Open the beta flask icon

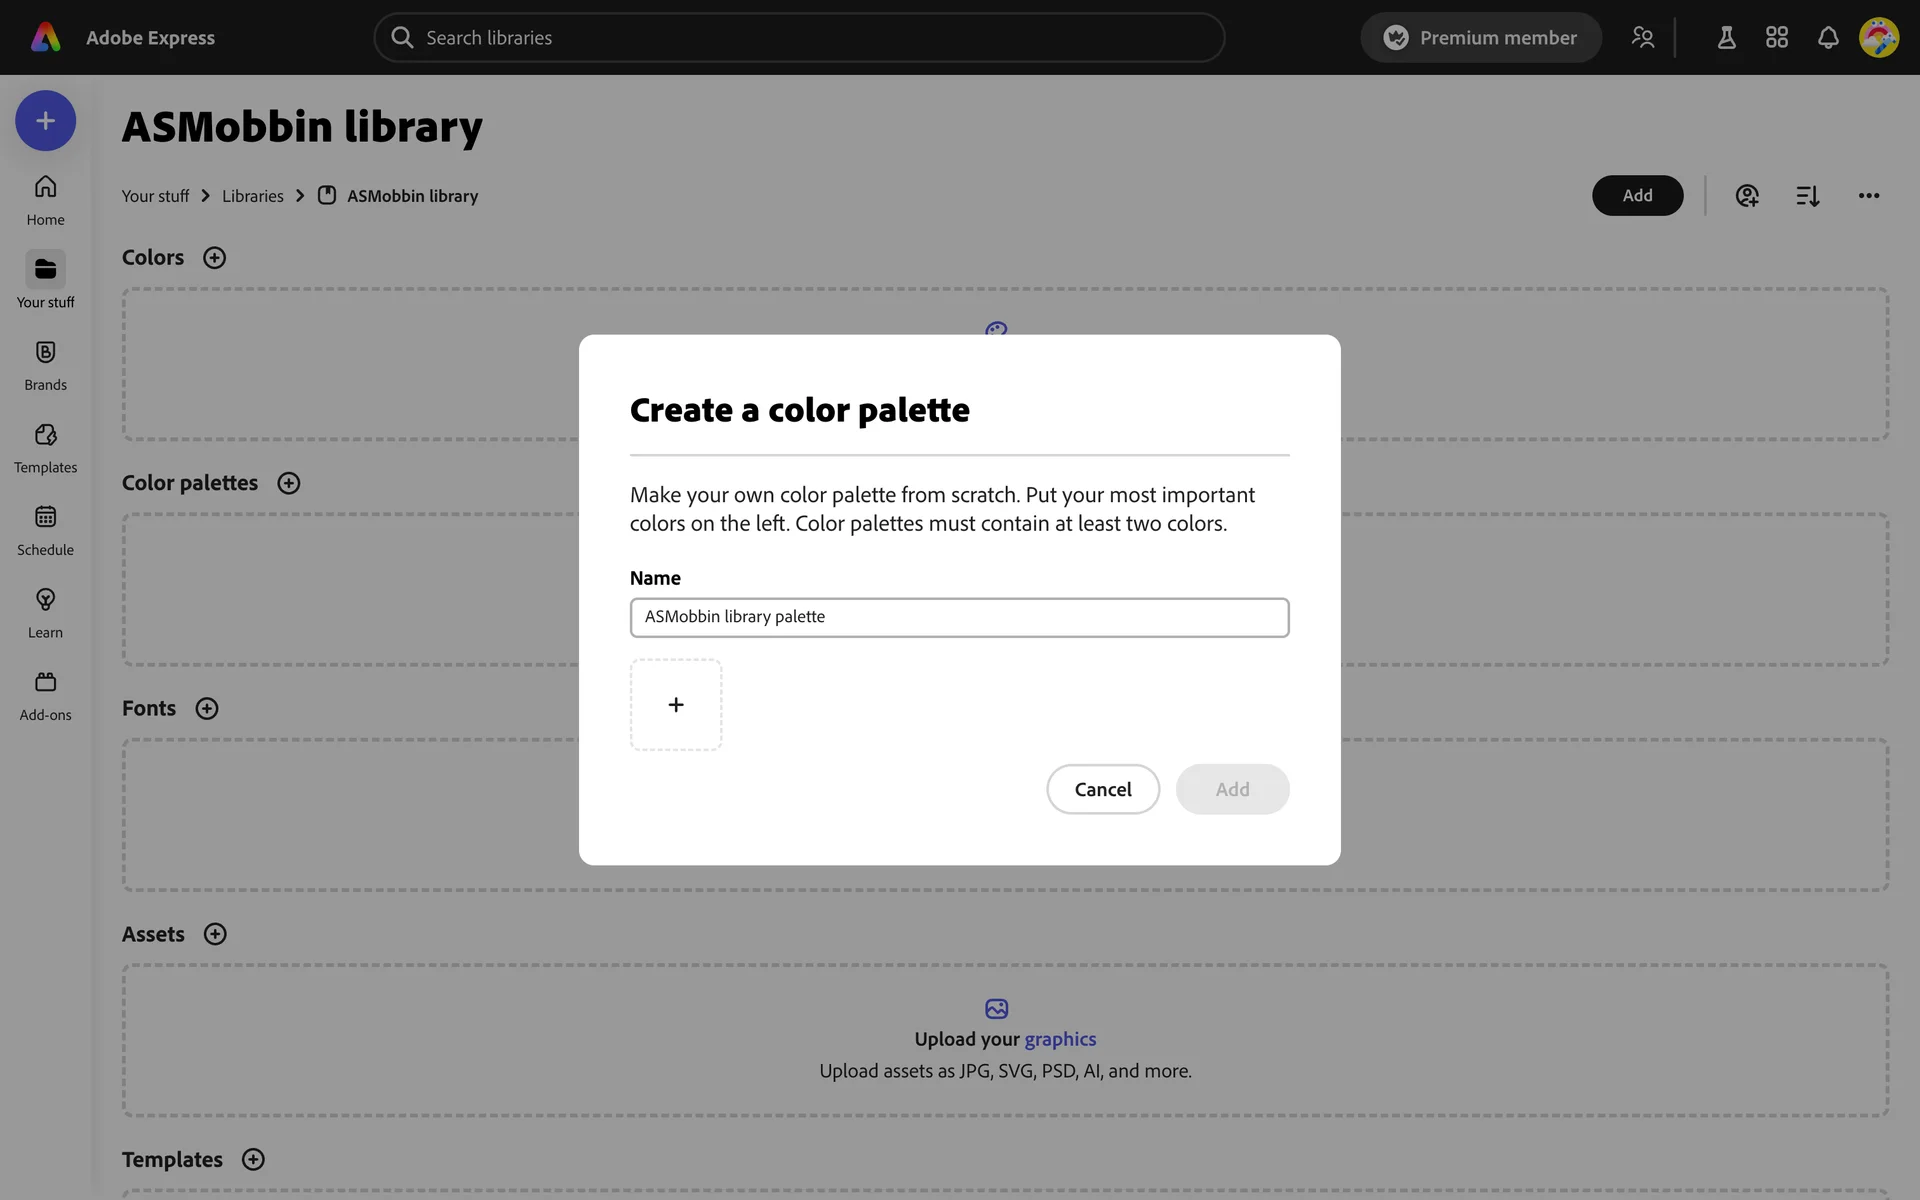[x=1726, y=38]
